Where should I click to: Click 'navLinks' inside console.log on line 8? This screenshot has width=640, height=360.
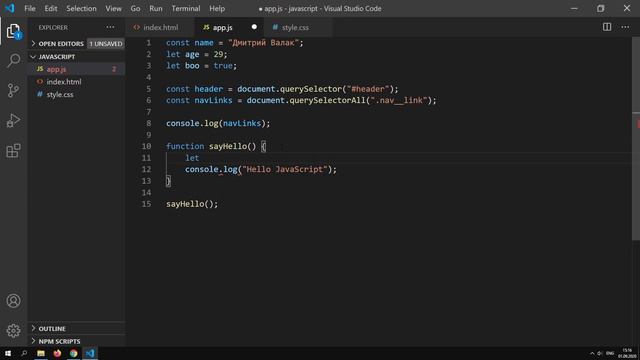click(242, 123)
